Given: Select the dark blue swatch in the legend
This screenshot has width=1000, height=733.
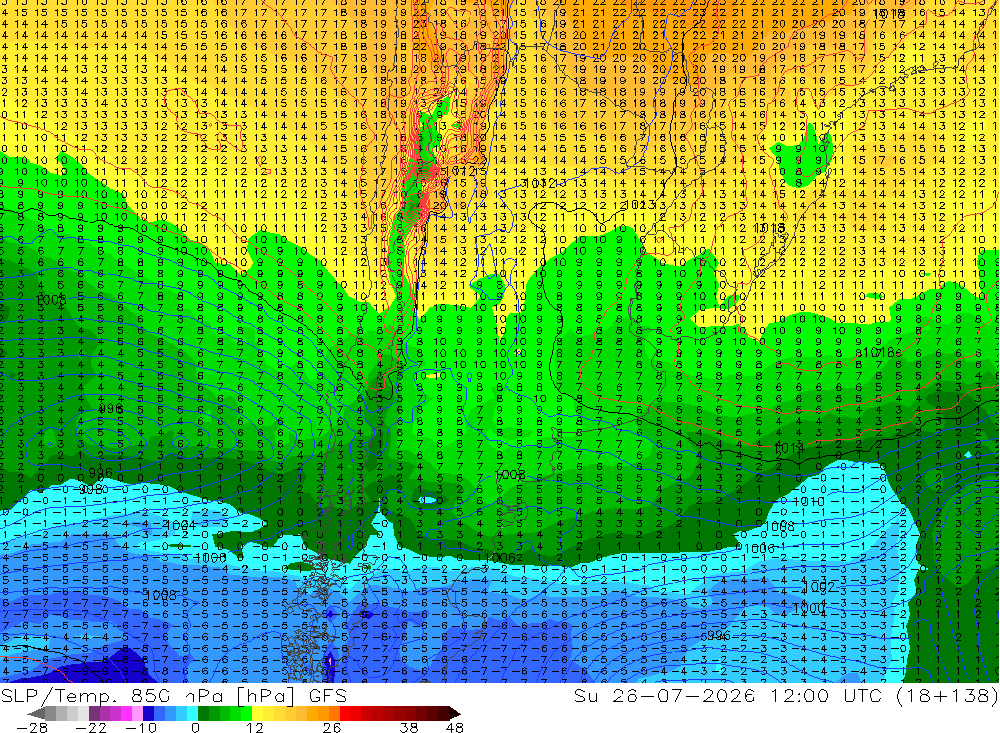Looking at the screenshot, I should coord(148,713).
